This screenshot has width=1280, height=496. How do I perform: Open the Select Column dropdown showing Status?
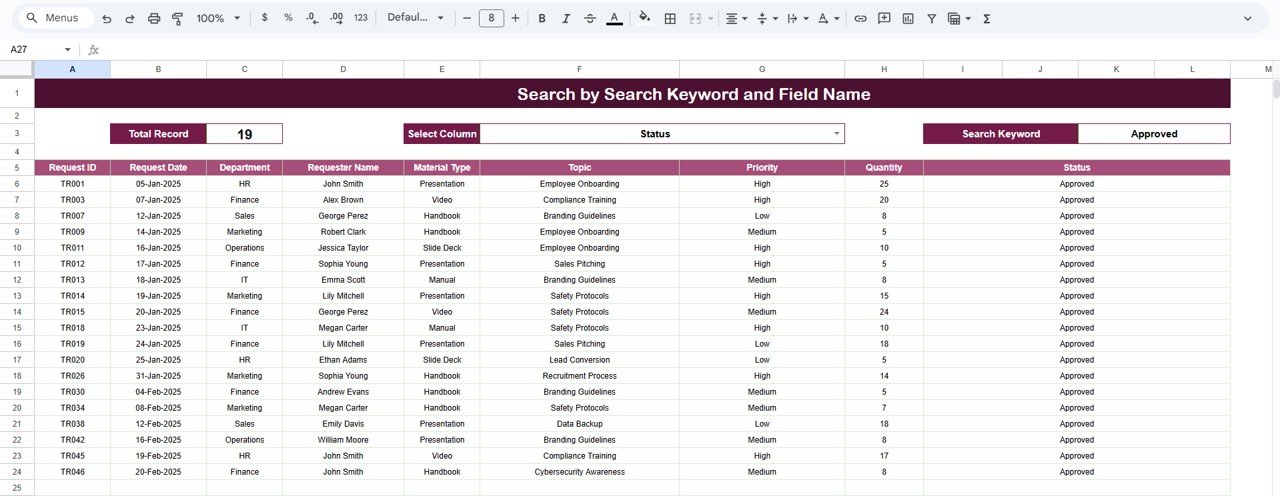coord(837,134)
